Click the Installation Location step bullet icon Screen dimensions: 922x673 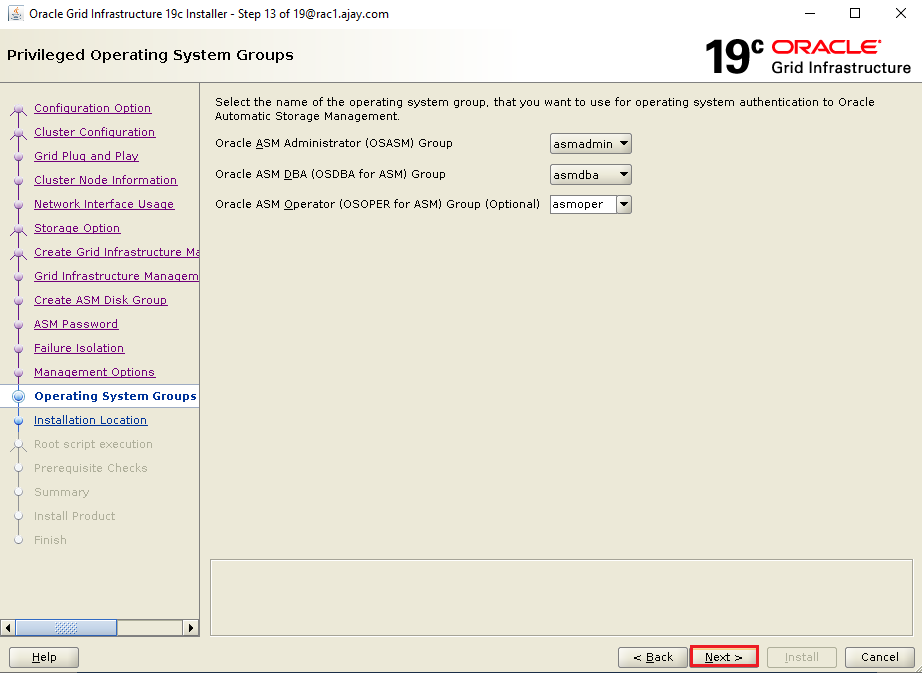19,421
